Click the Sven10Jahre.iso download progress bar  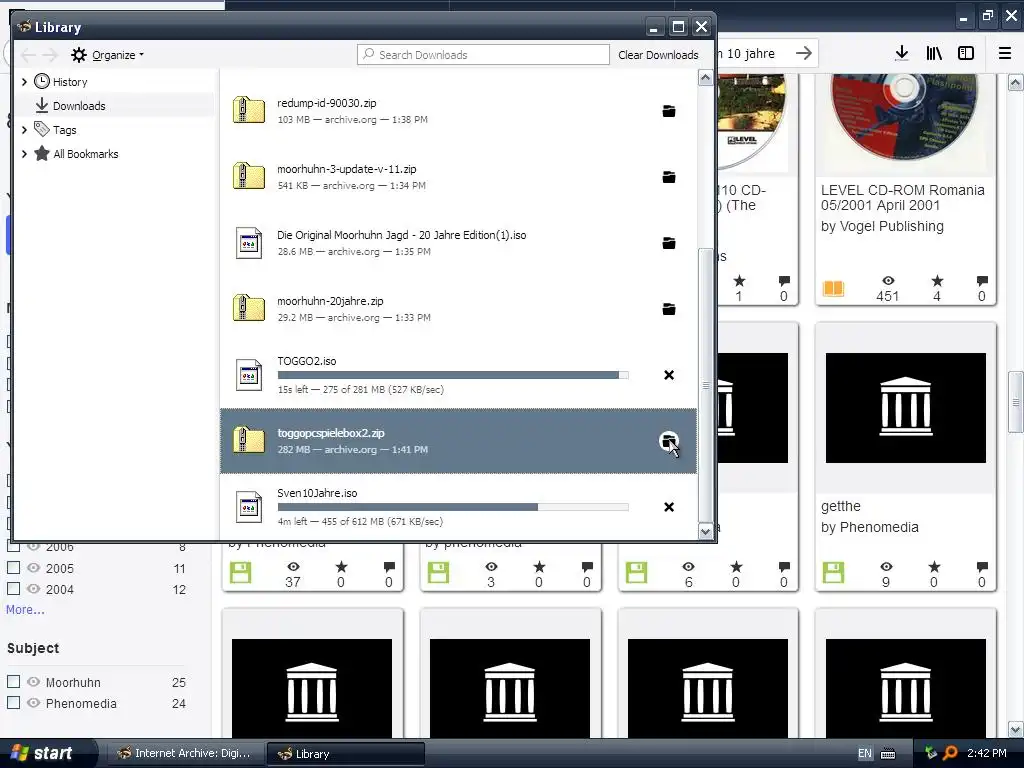tap(453, 507)
